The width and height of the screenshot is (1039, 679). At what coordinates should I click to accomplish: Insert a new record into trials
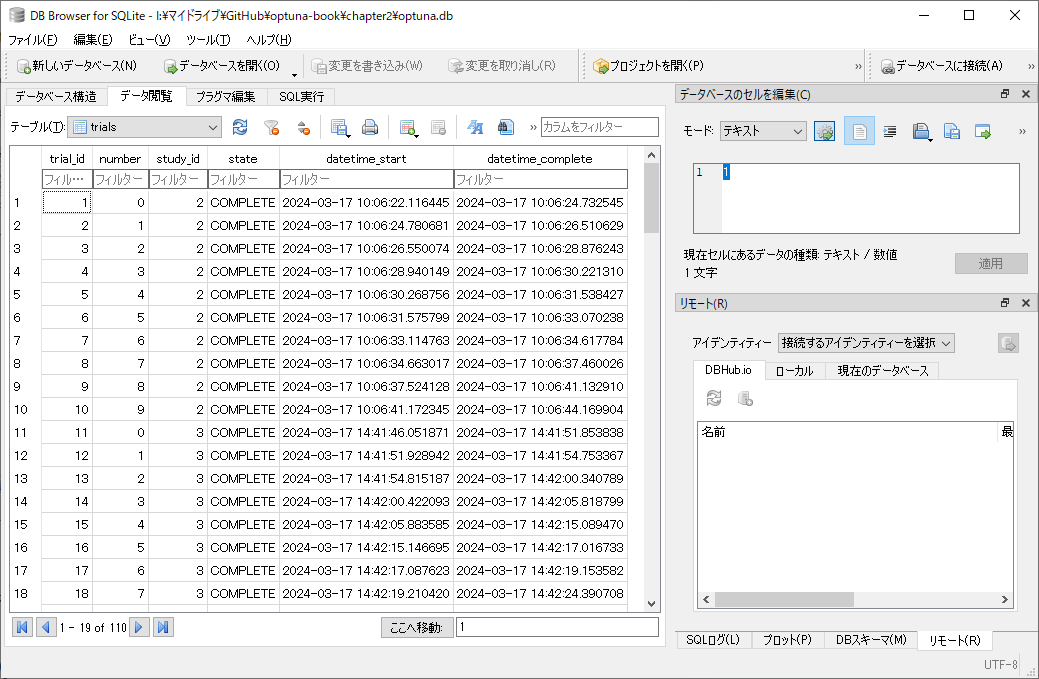click(x=407, y=128)
